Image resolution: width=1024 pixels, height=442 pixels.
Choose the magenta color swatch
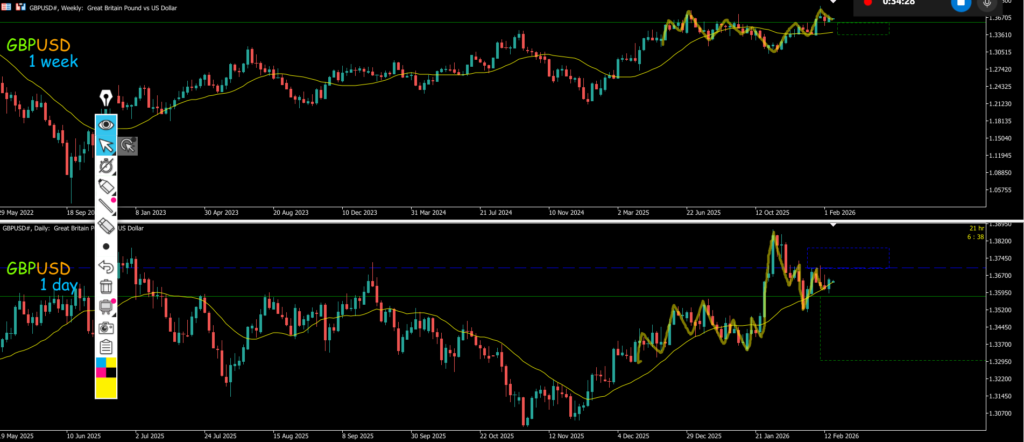click(101, 374)
